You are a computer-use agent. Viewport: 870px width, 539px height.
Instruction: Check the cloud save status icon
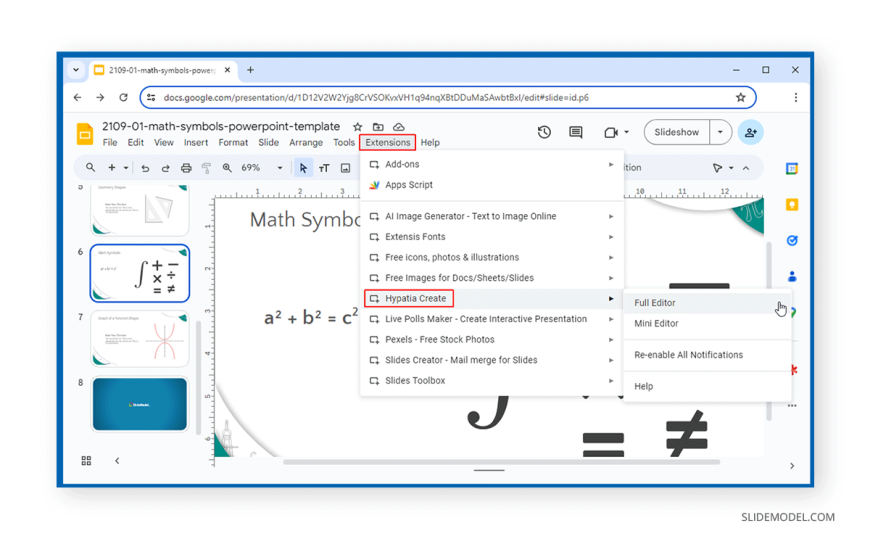pos(398,127)
